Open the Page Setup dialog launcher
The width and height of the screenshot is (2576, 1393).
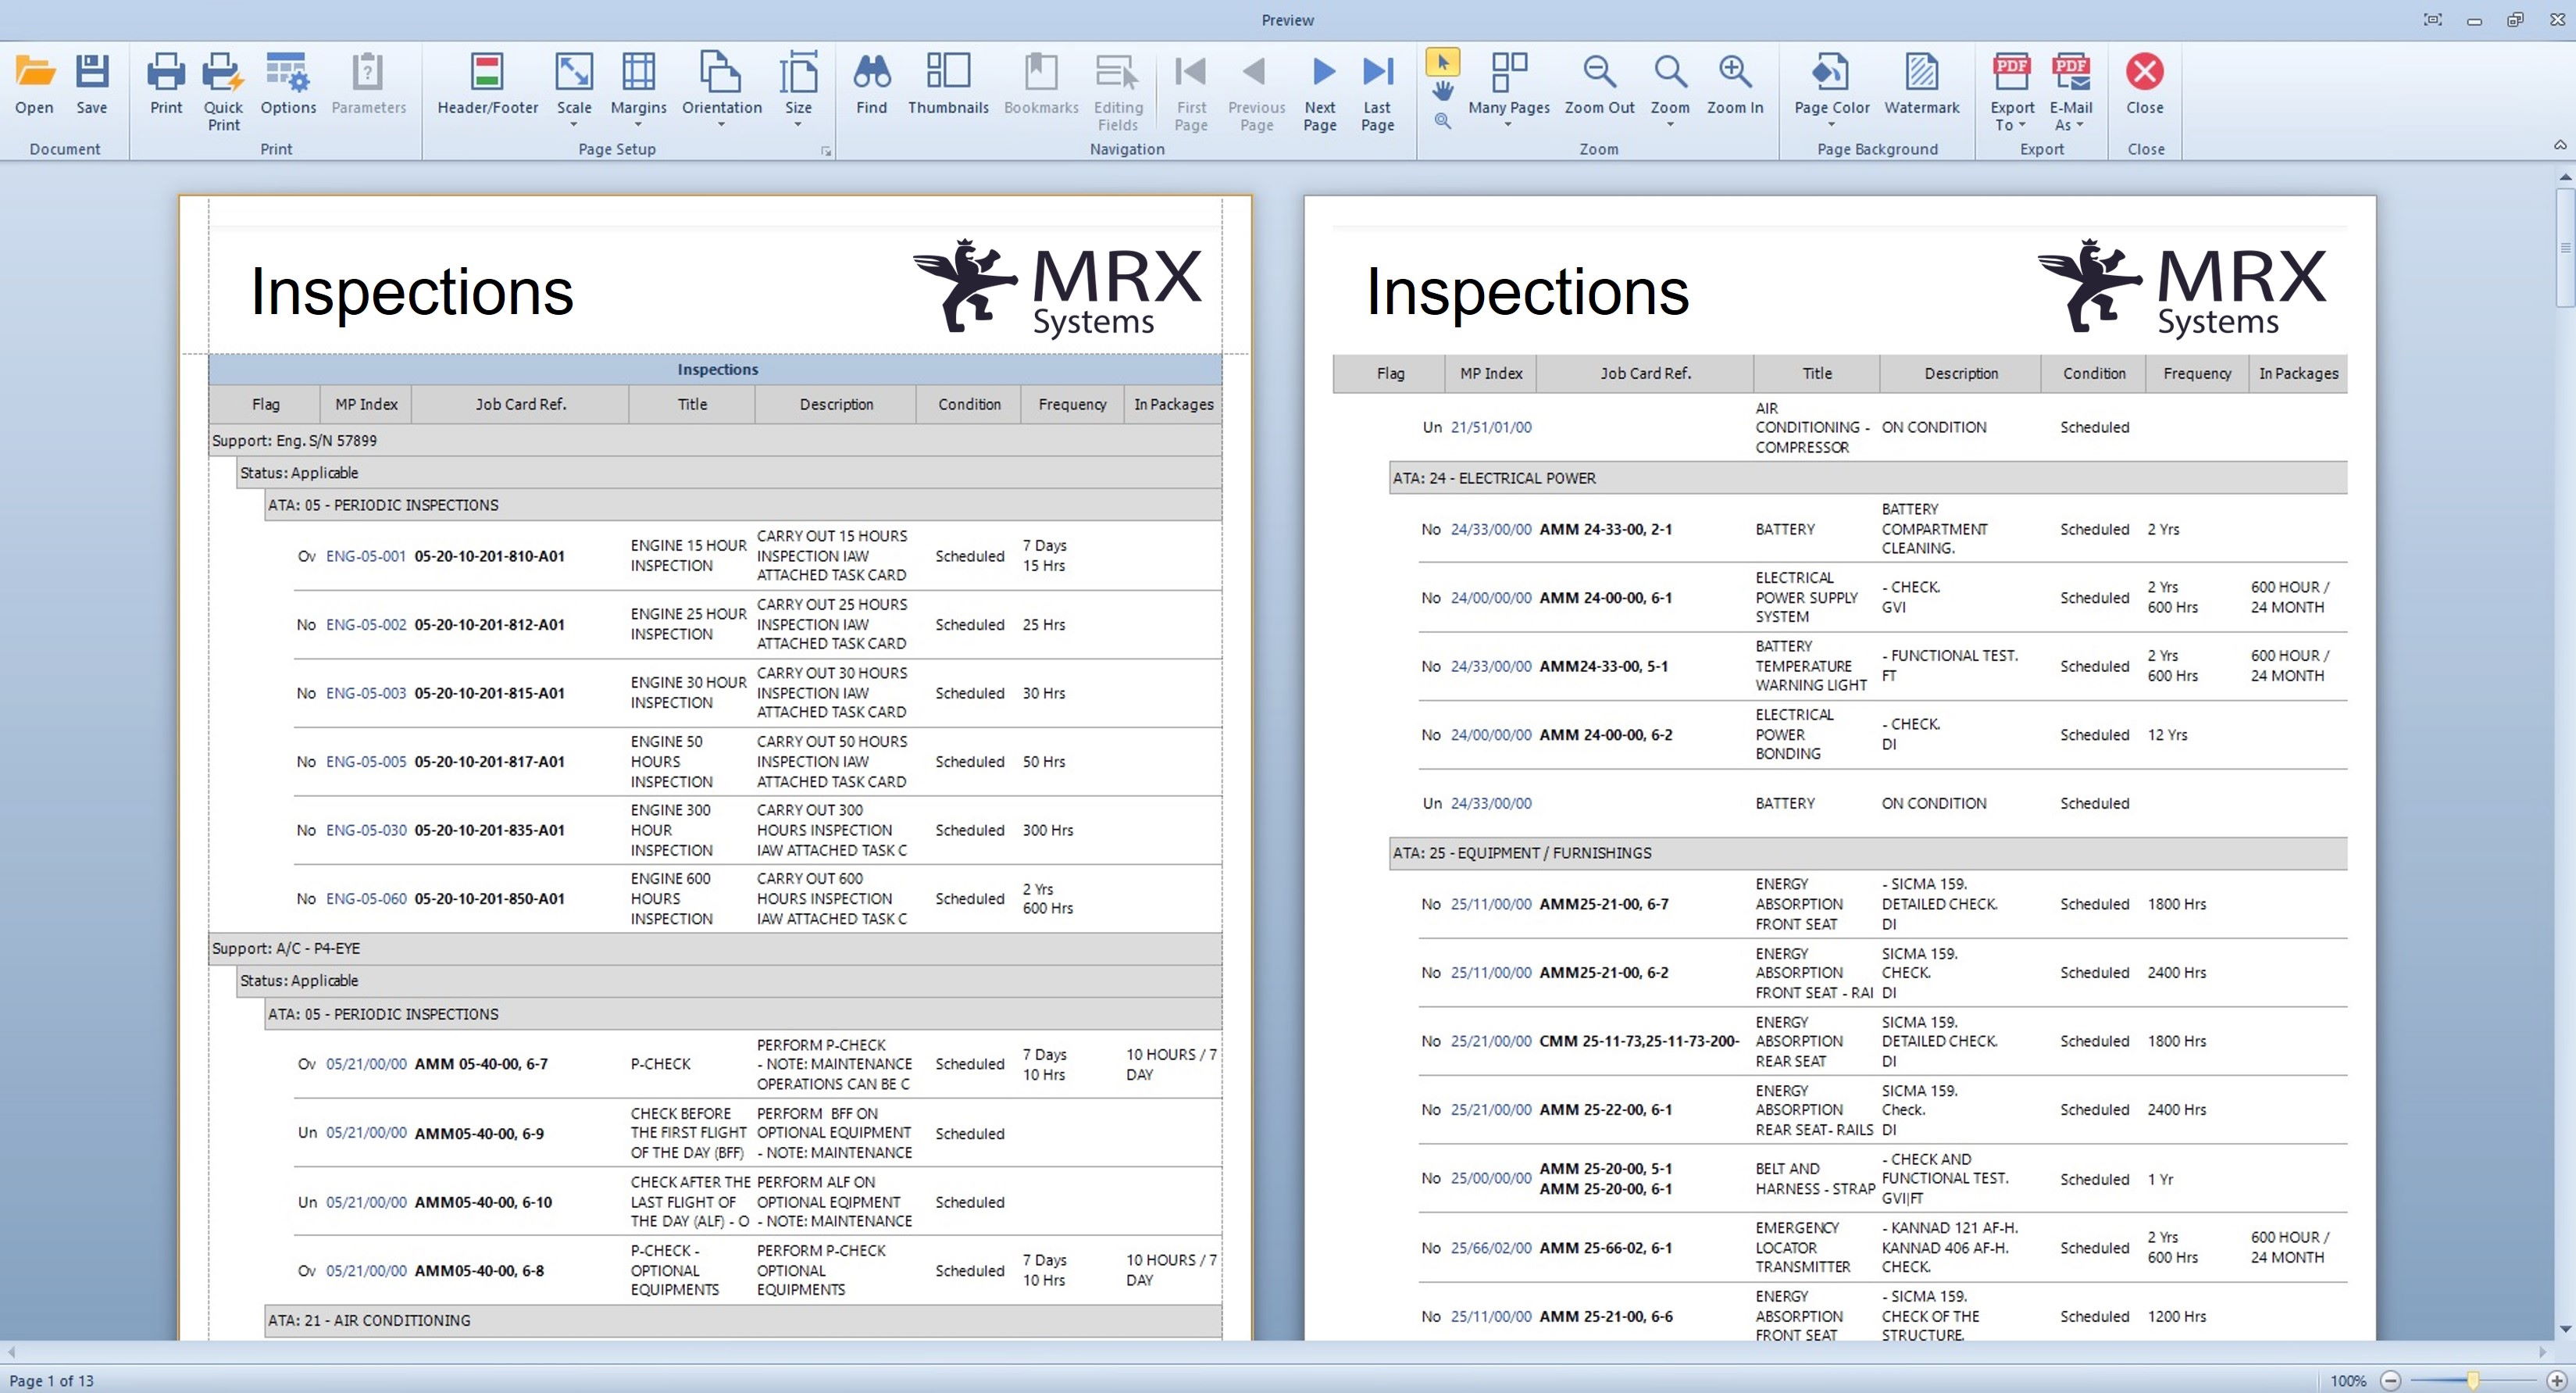(826, 151)
